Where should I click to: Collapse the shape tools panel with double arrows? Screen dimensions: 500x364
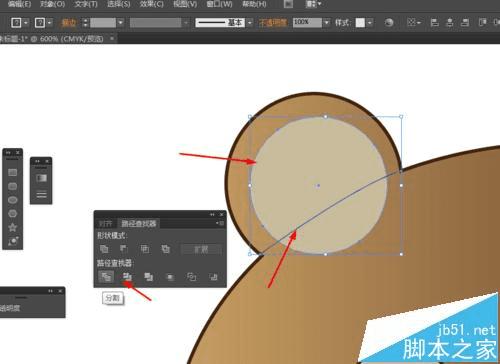point(8,152)
